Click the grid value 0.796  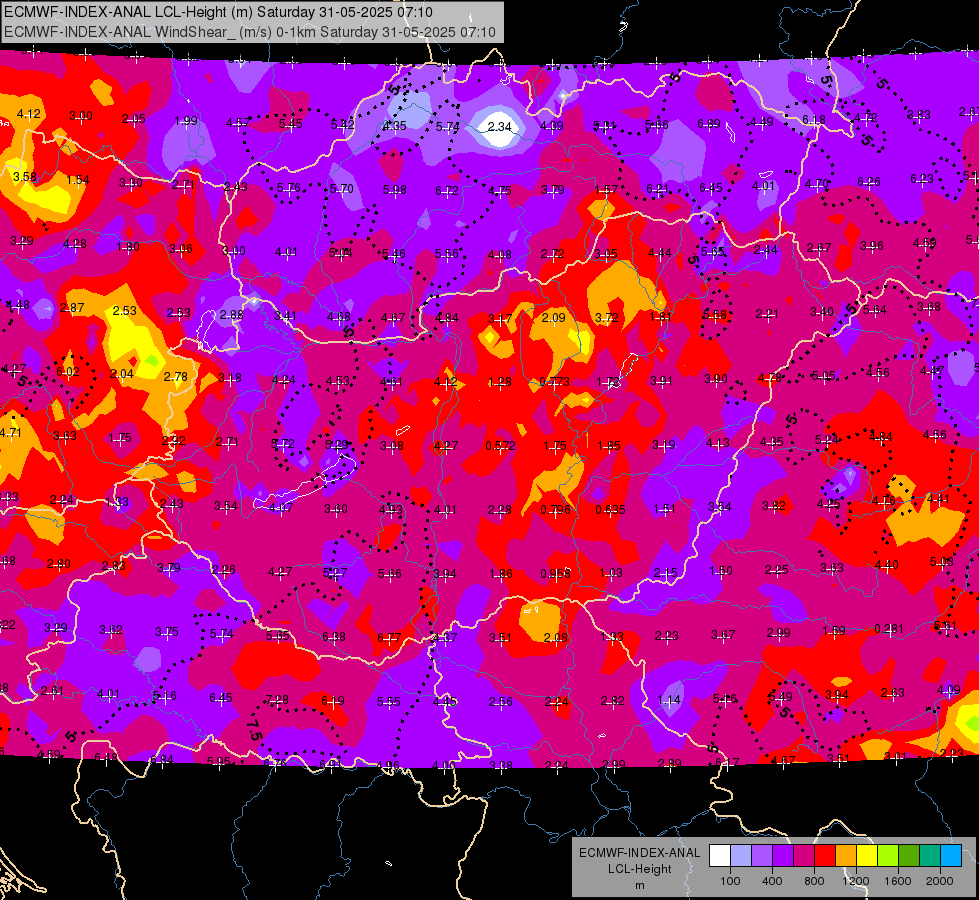556,509
